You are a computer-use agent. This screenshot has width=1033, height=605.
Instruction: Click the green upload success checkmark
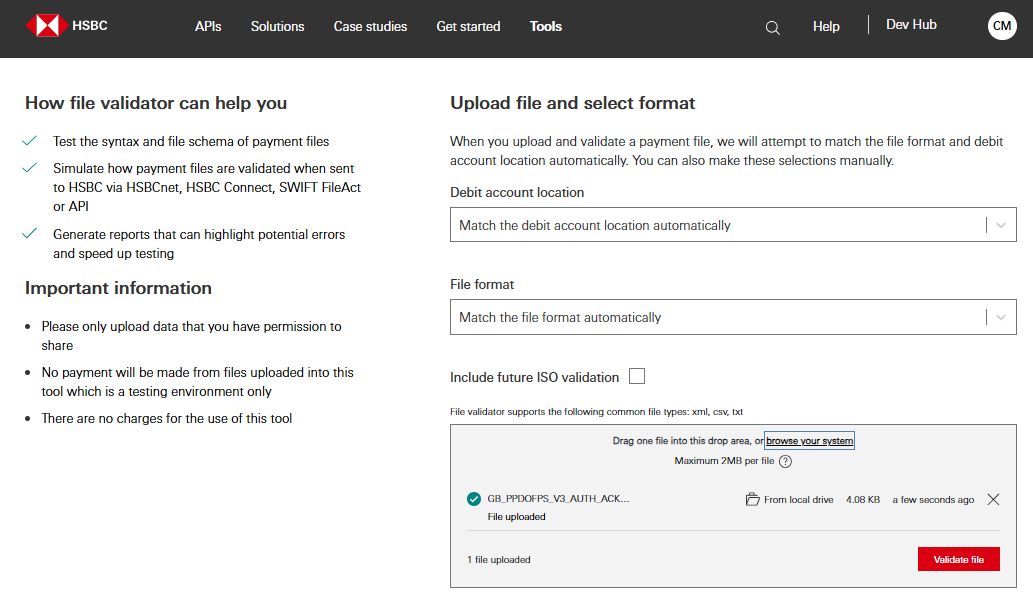pos(474,498)
